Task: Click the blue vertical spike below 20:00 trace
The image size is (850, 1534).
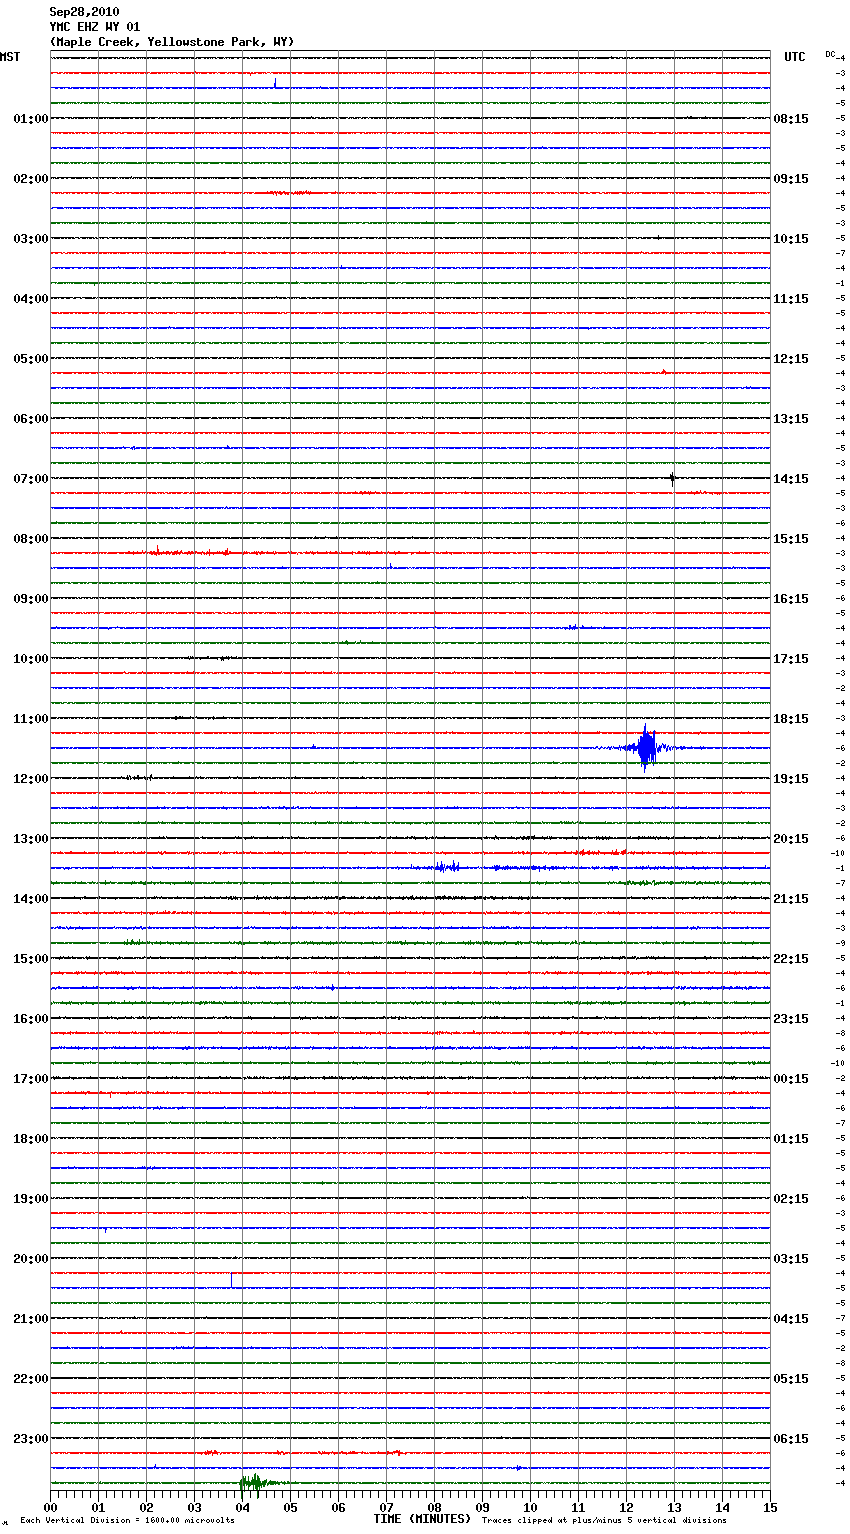Action: pos(231,1280)
